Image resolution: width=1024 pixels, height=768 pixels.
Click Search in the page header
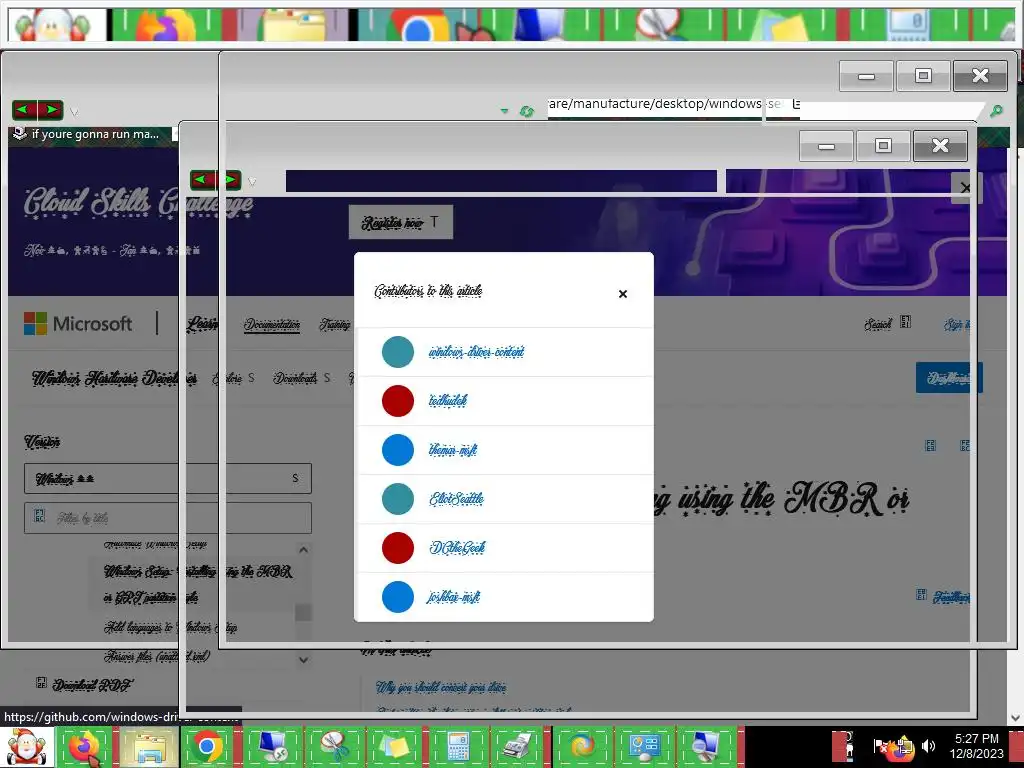click(x=887, y=323)
